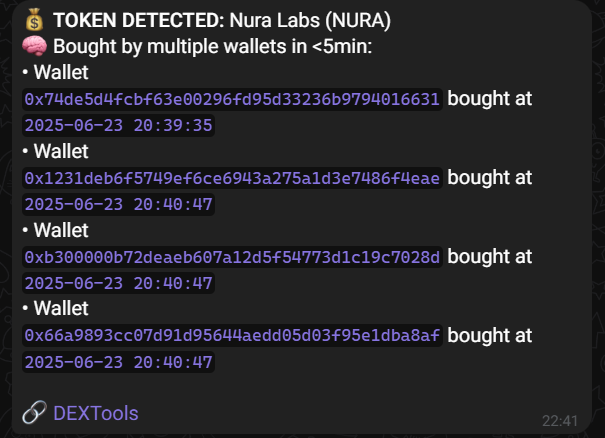Click the TOKEN DETECTED heading text
Screen dimensions: 605x438
coord(139,20)
